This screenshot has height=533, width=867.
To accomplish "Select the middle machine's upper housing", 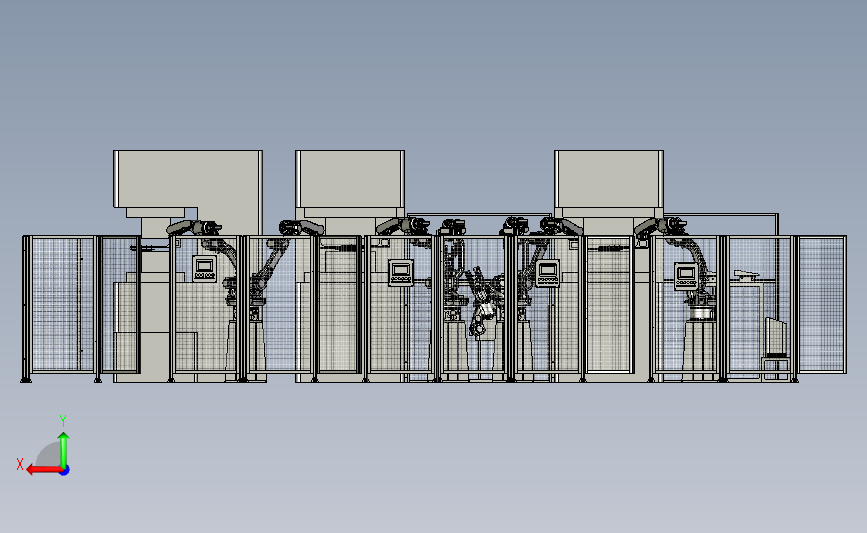I will tap(350, 179).
